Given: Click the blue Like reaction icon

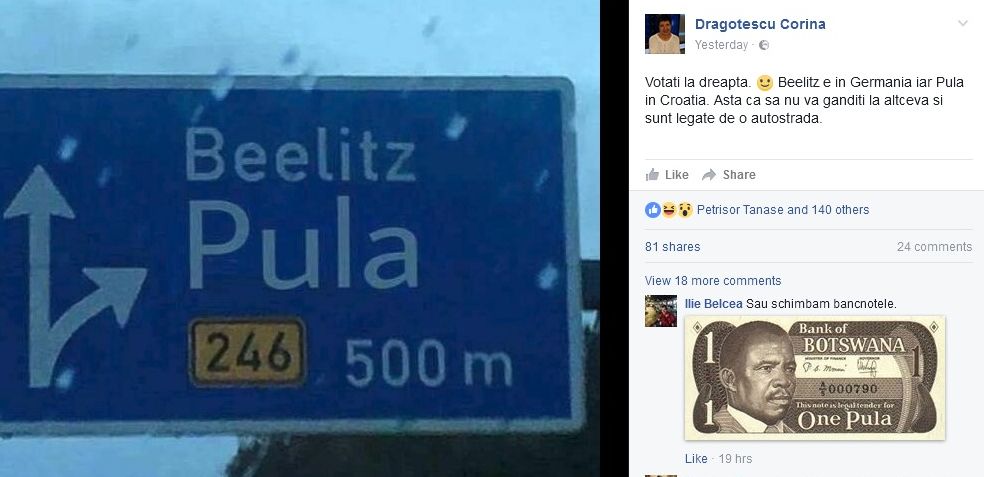Looking at the screenshot, I should click(x=653, y=210).
